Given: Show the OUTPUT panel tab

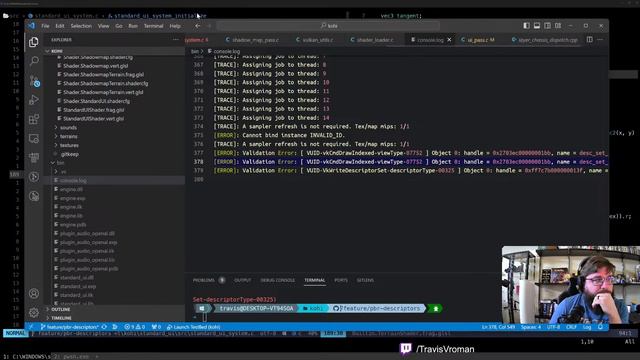Looking at the screenshot, I should pos(242,280).
